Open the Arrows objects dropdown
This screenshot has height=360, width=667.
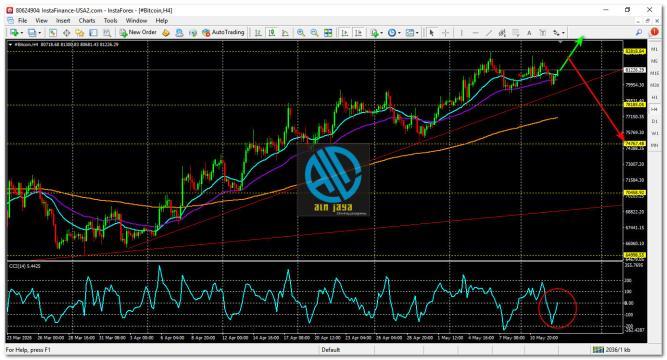click(x=559, y=32)
